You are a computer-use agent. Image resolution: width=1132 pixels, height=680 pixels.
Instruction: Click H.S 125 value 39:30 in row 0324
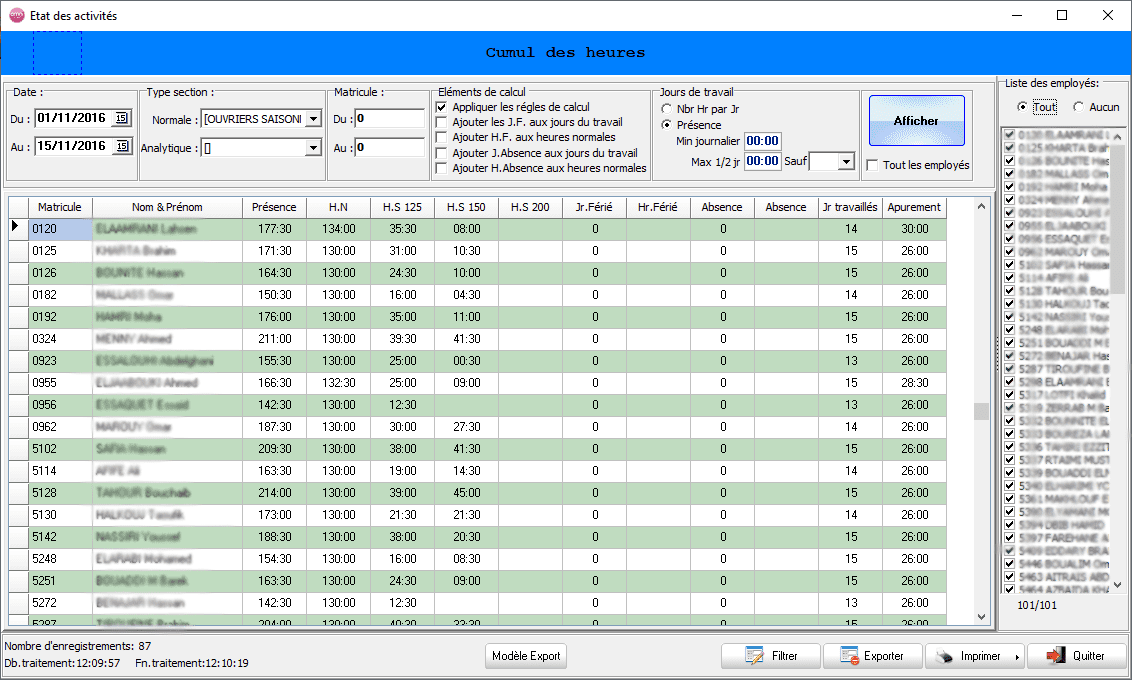pyautogui.click(x=402, y=339)
